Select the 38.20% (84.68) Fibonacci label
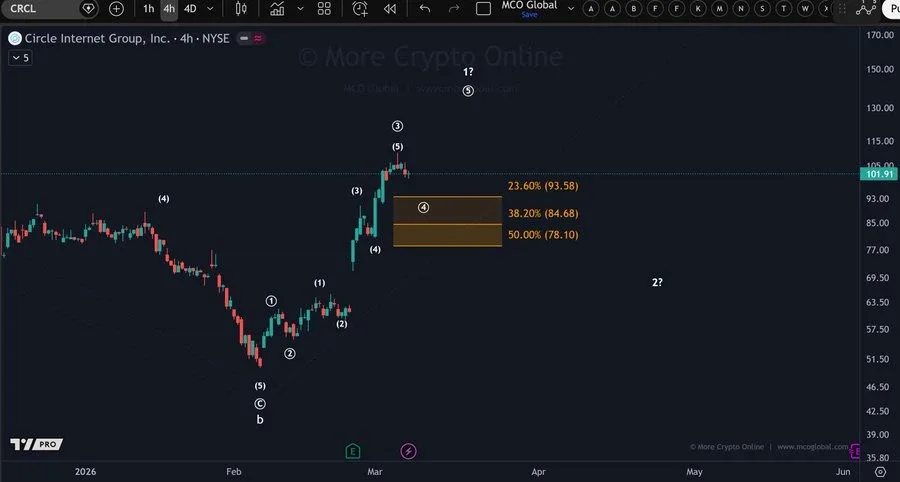Screen dimensions: 900x482 tap(543, 213)
